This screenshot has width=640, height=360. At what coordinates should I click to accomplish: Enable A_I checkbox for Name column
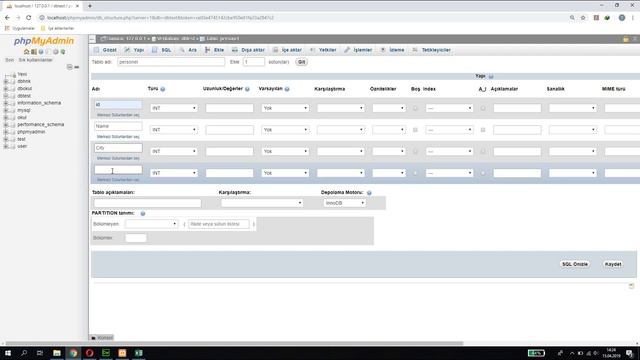[x=483, y=130]
